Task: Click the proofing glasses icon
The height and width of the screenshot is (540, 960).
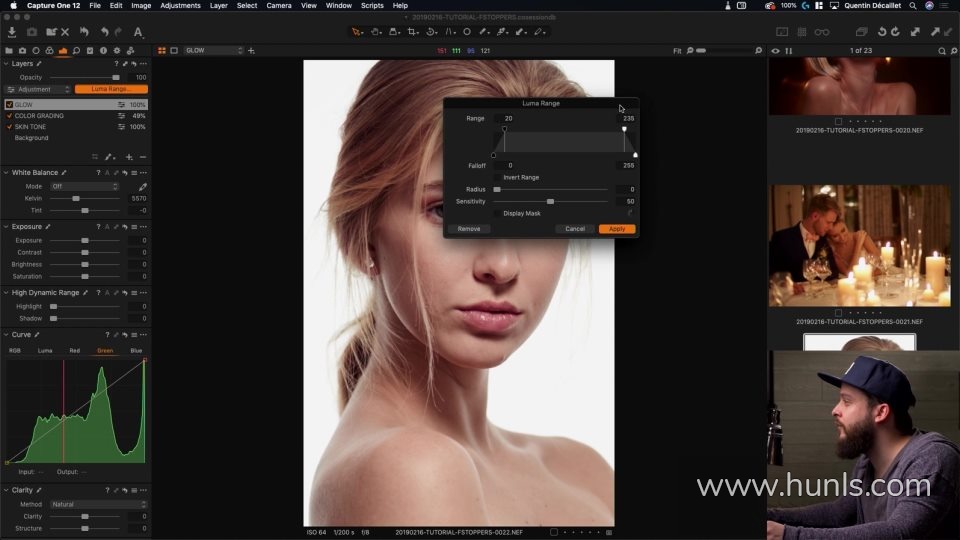Action: pyautogui.click(x=822, y=32)
